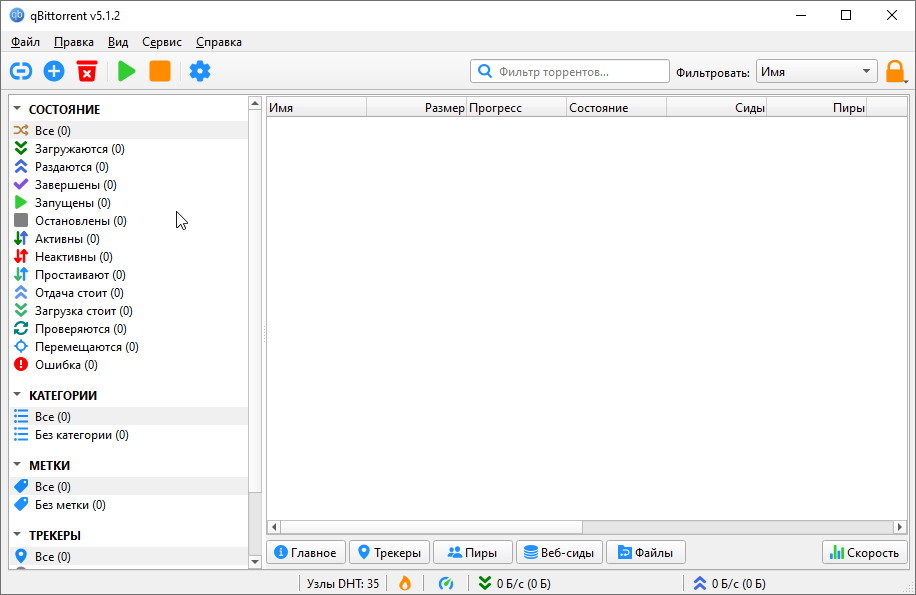Image resolution: width=916 pixels, height=595 pixels.
Task: Click the flame connection status icon
Action: click(x=405, y=583)
